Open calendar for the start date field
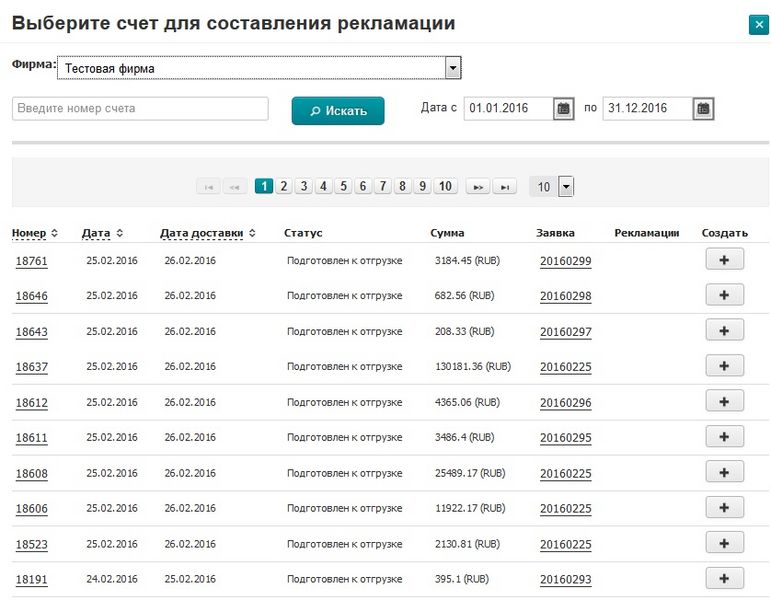This screenshot has width=771, height=600. [x=564, y=108]
